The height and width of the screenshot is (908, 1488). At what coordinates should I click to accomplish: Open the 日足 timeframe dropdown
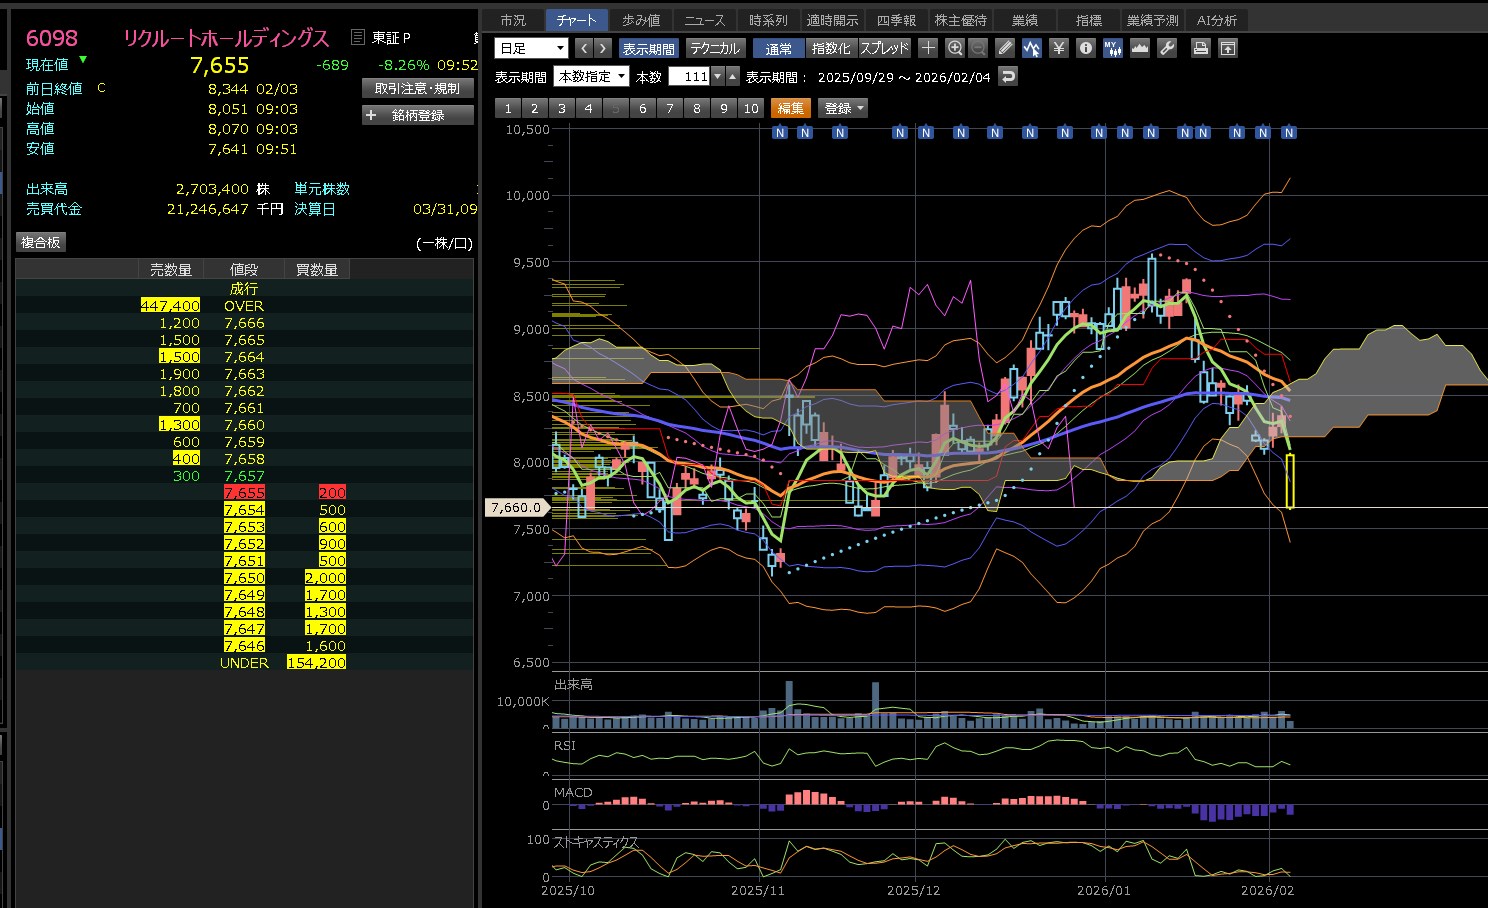pos(531,48)
